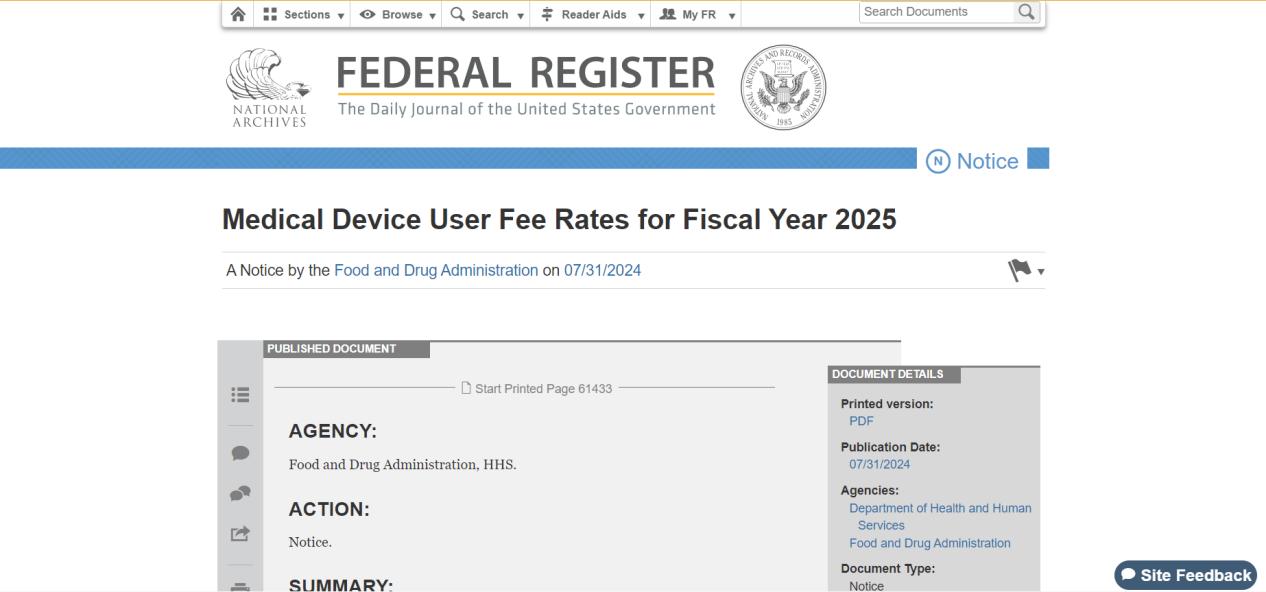Open the Search dropdown menu
The width and height of the screenshot is (1266, 592).
coord(486,14)
